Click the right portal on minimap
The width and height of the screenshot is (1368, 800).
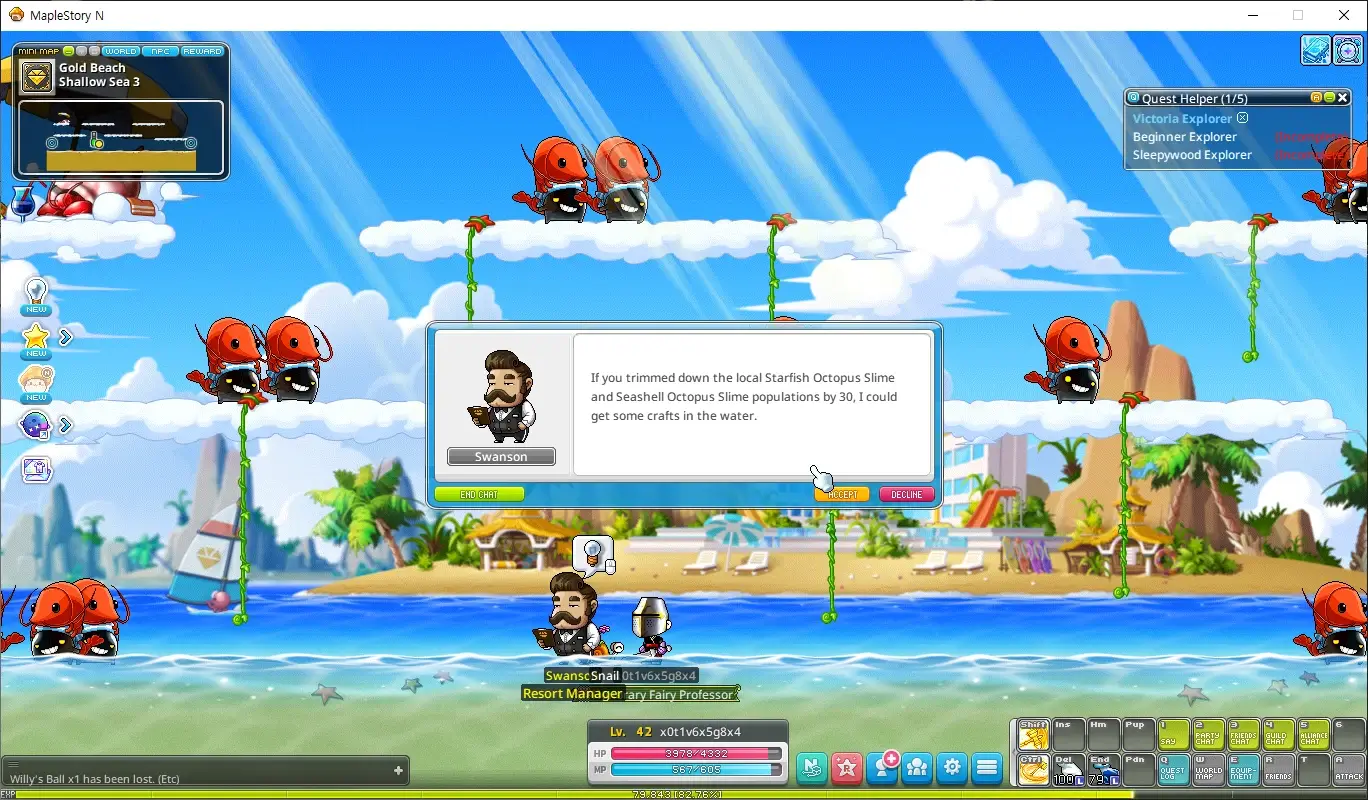[x=190, y=143]
